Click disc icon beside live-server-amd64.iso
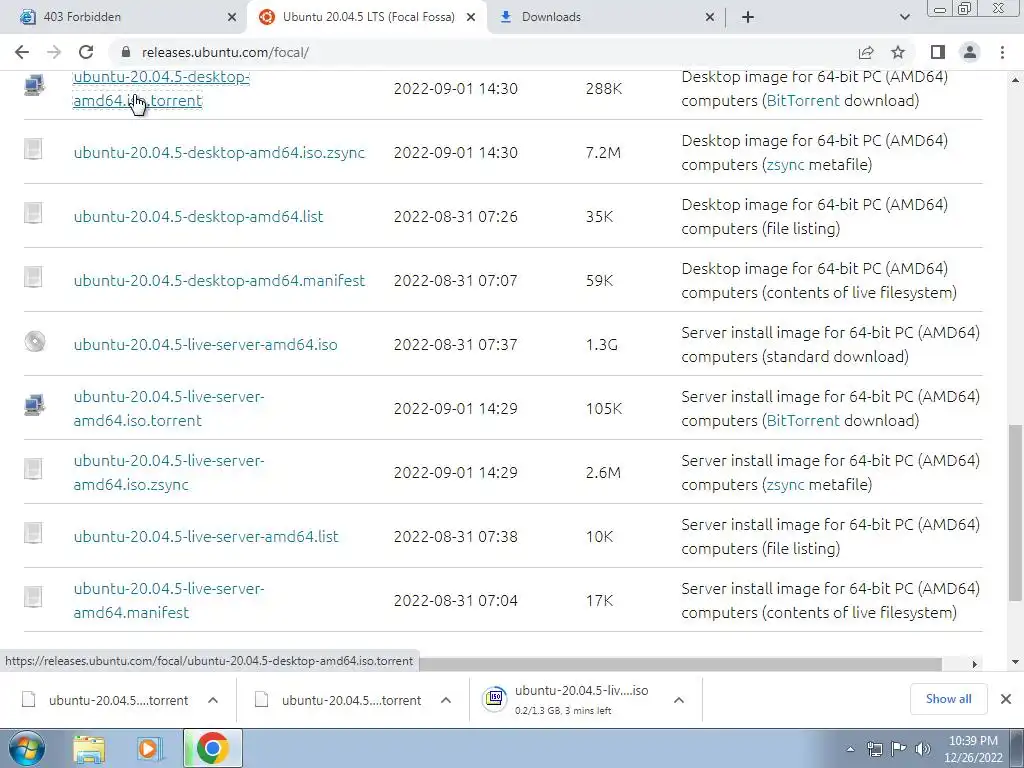 35,342
